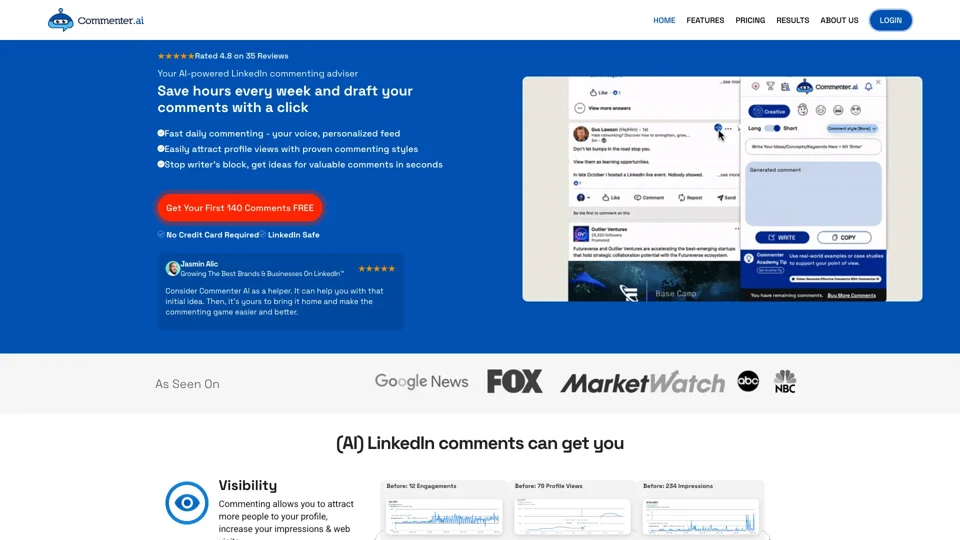Click the Visibility heading

pyautogui.click(x=247, y=486)
